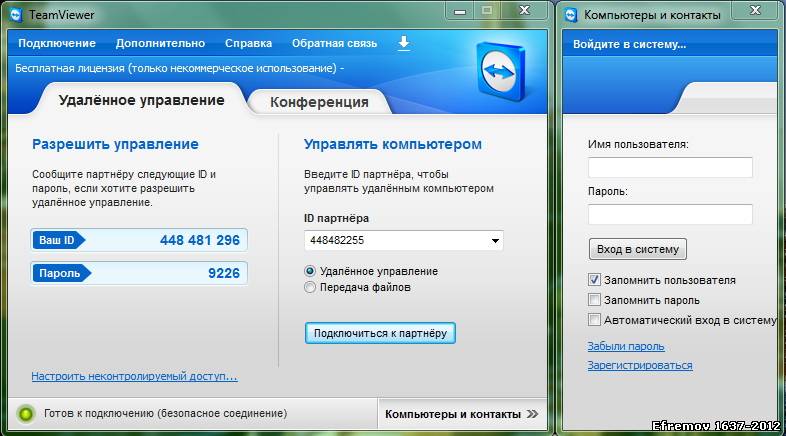Close the TeamViewer main window
Viewport: 786px width, 436px height.
click(x=524, y=11)
